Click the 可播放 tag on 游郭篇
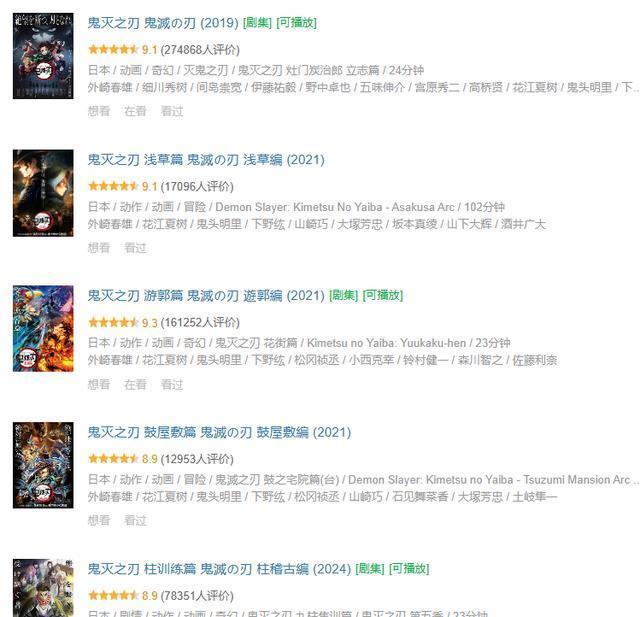Screen dimensions: 640x617 coord(383,295)
